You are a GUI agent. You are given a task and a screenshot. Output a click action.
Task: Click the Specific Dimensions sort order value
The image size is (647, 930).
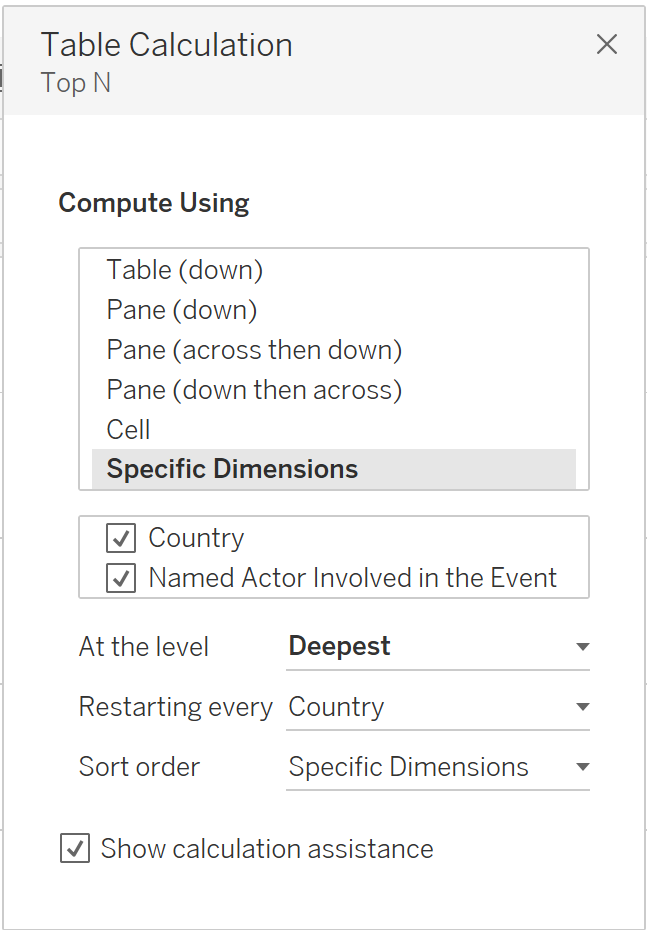(408, 767)
